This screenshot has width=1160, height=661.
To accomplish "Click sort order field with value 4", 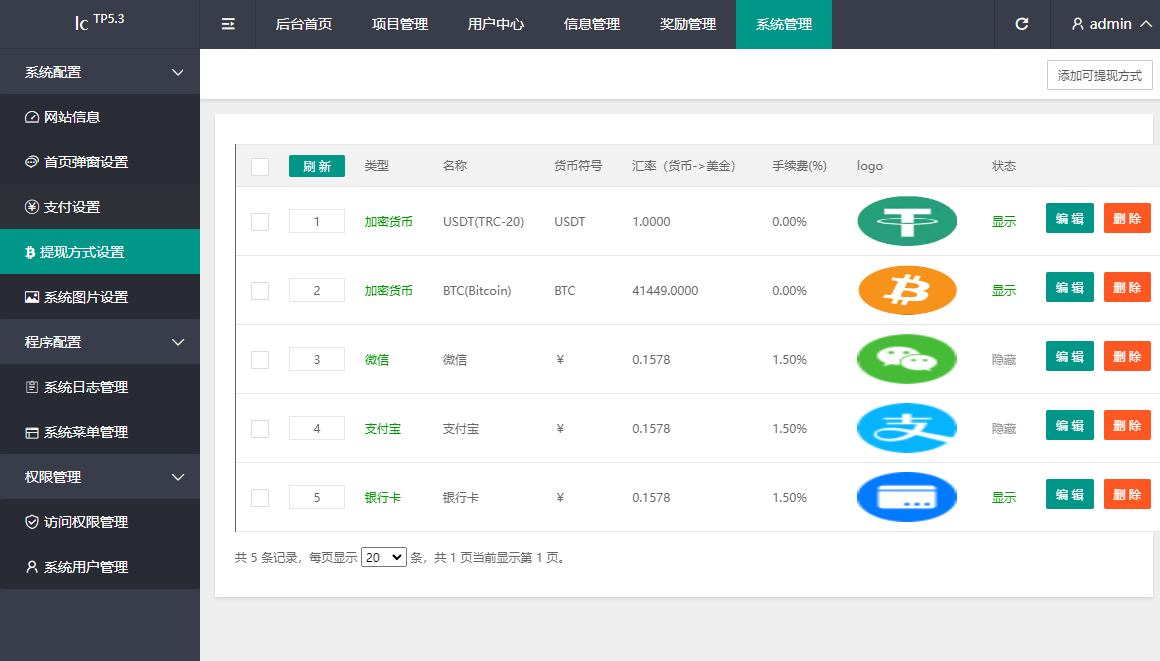I will pyautogui.click(x=317, y=428).
